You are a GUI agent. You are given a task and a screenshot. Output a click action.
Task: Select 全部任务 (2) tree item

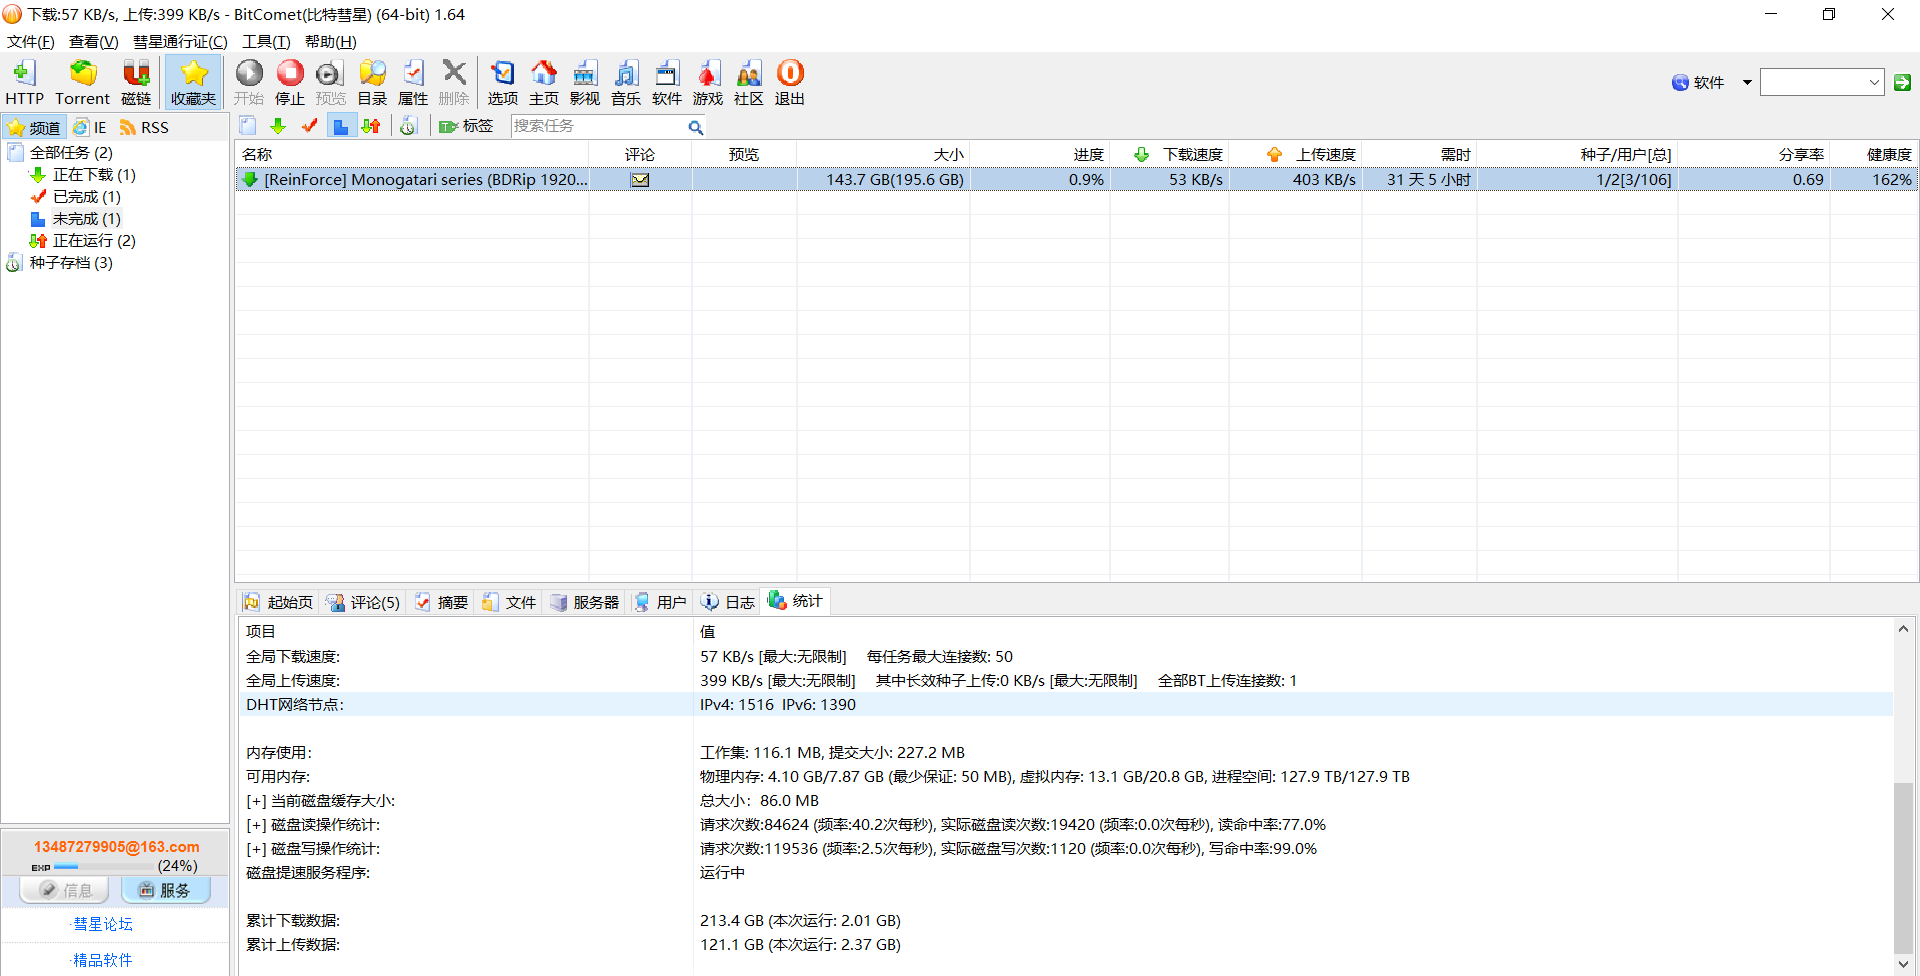71,152
